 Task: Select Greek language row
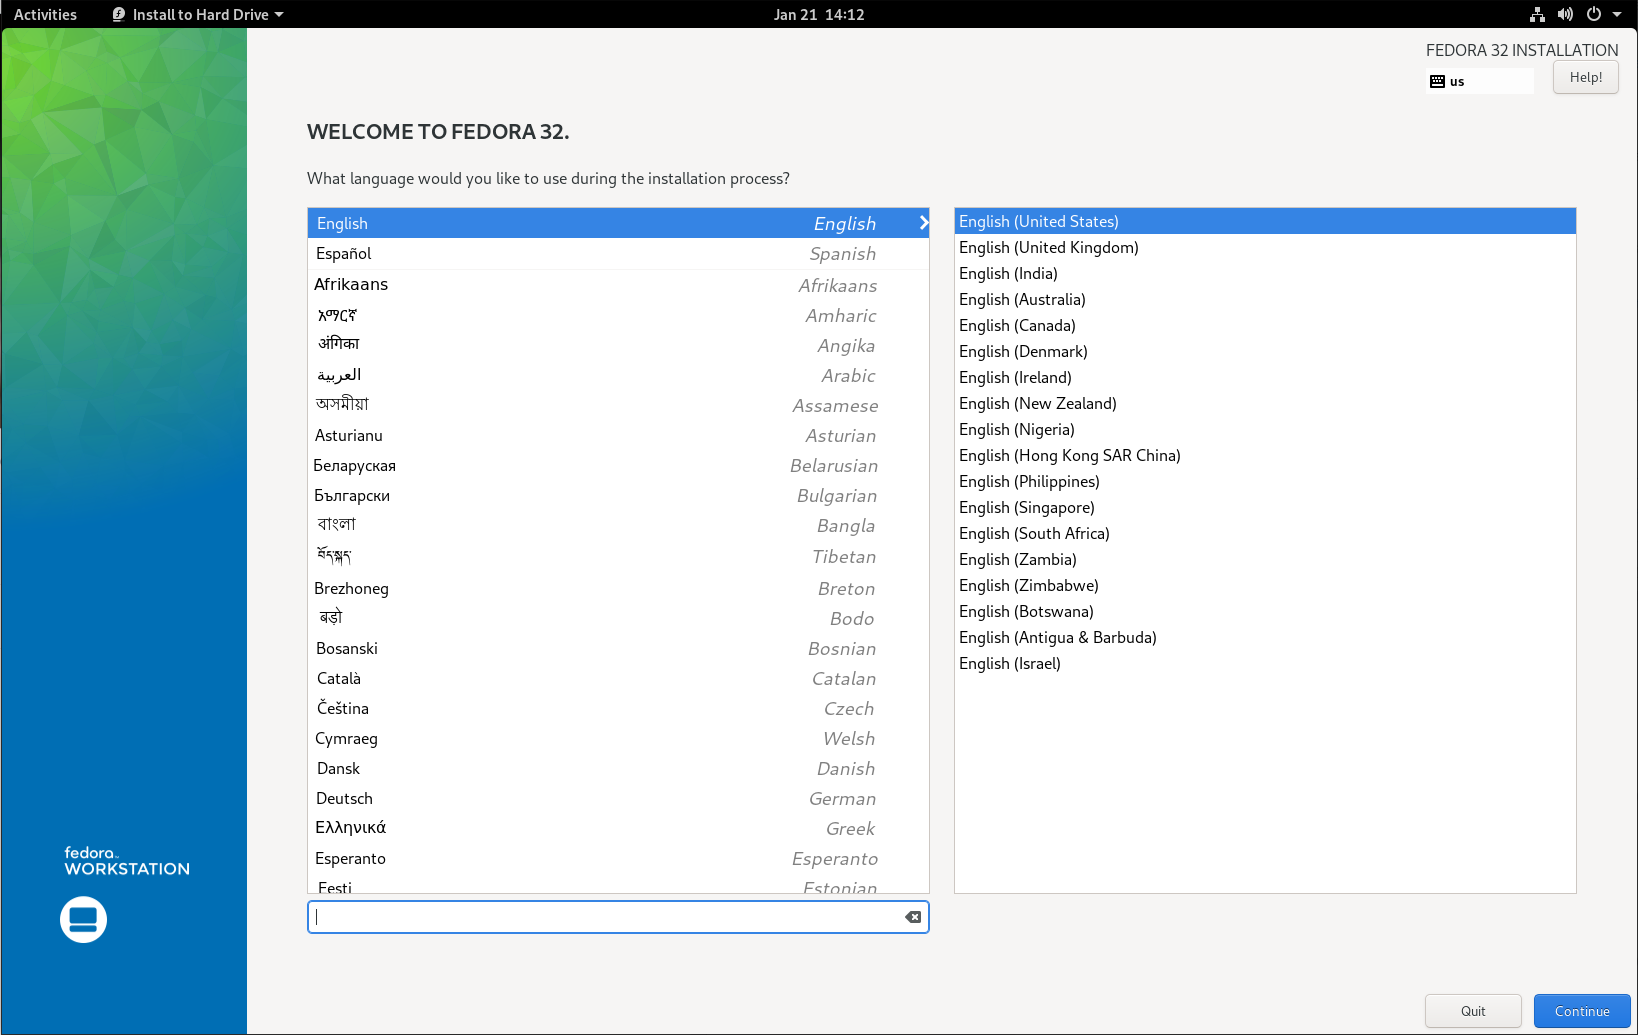coord(618,828)
